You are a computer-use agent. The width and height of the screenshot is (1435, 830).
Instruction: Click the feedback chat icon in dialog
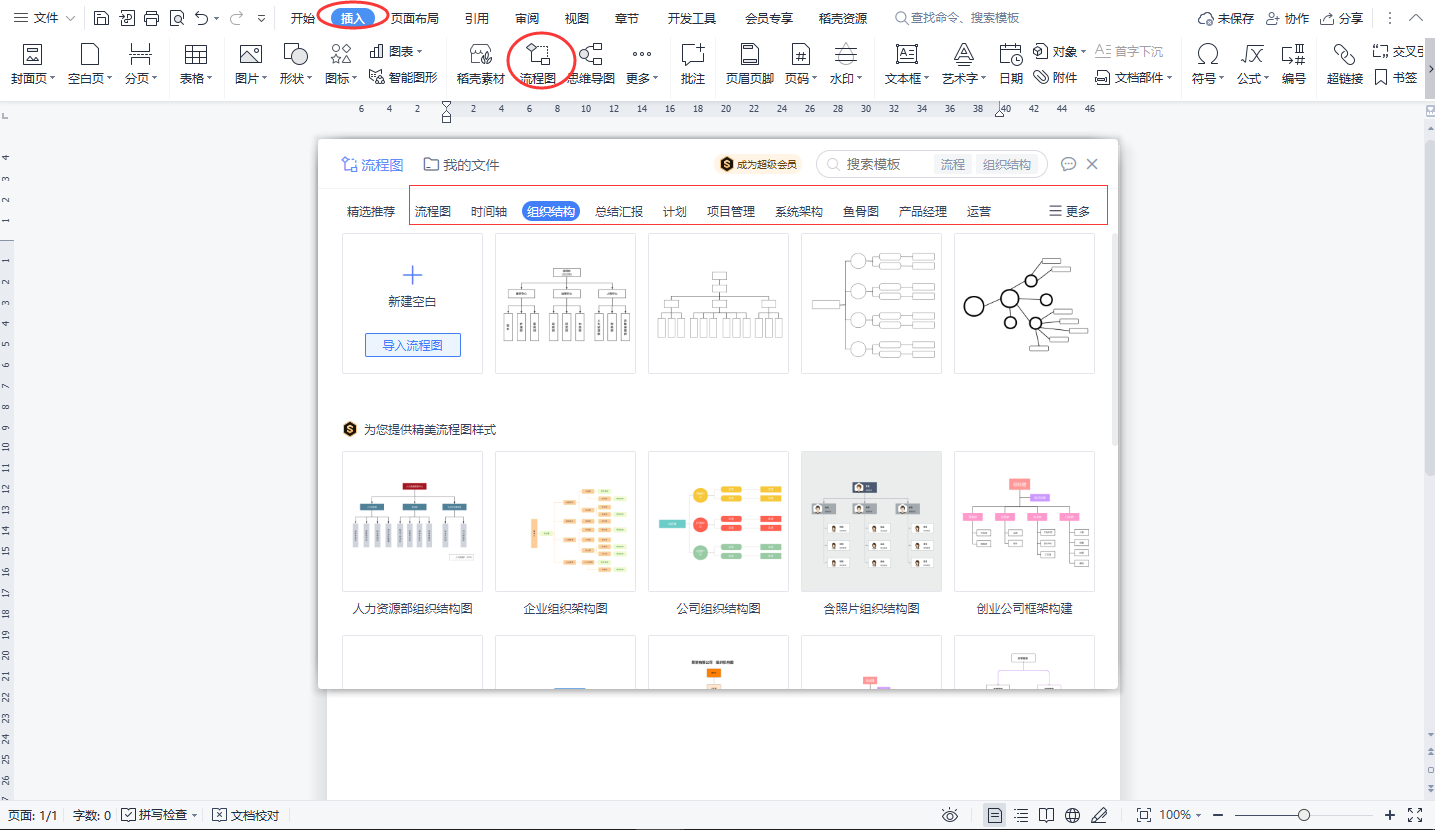1068,164
